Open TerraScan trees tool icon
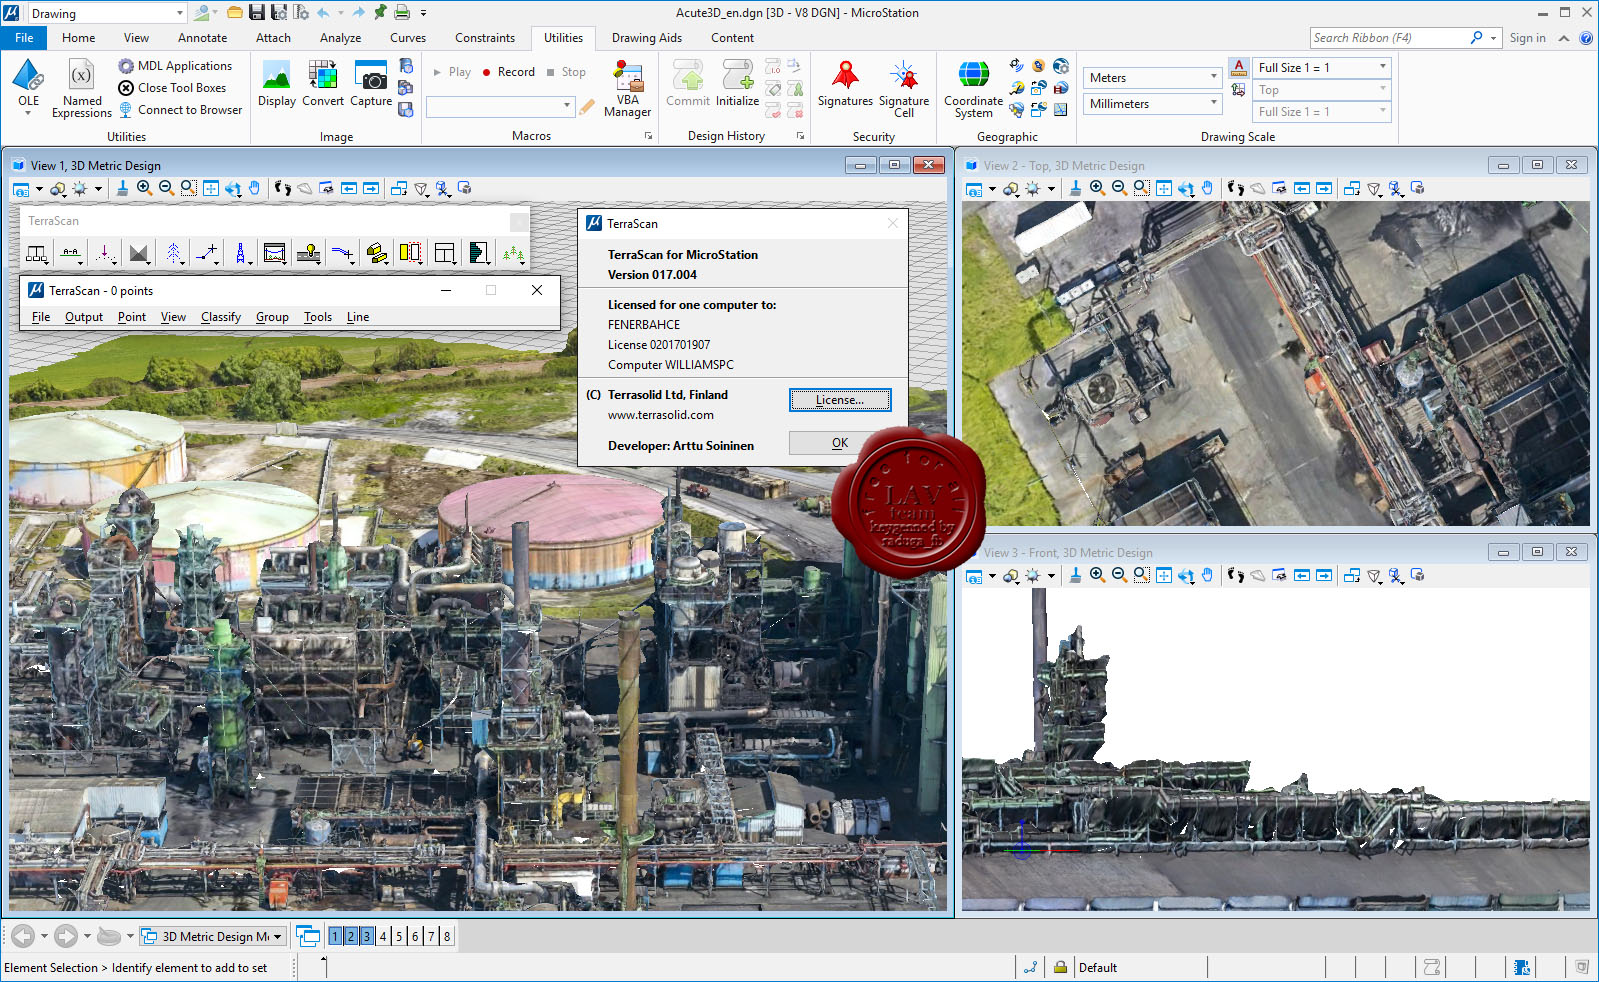The width and height of the screenshot is (1599, 982). (x=513, y=253)
